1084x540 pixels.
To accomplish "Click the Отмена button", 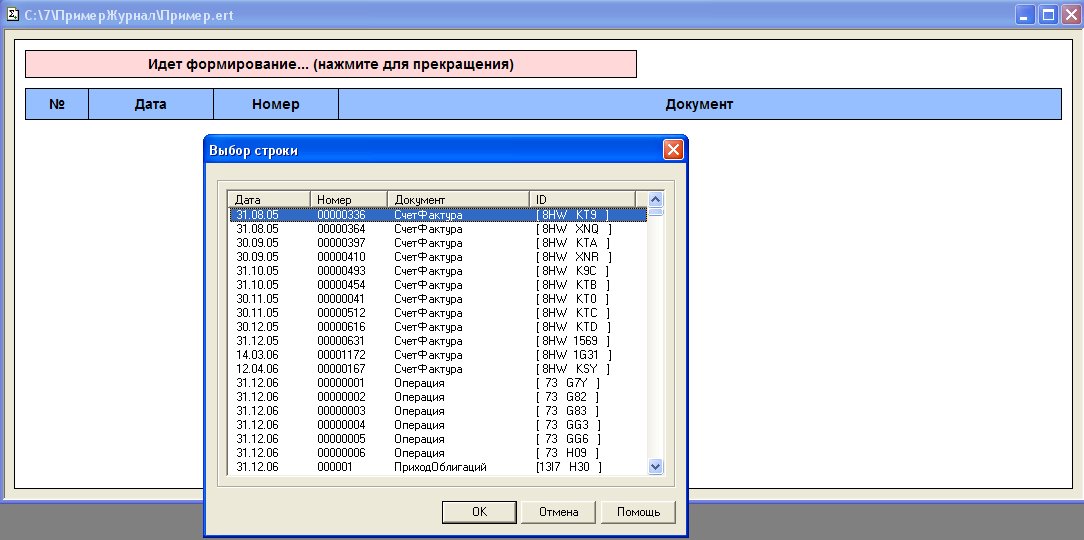I will click(x=558, y=512).
